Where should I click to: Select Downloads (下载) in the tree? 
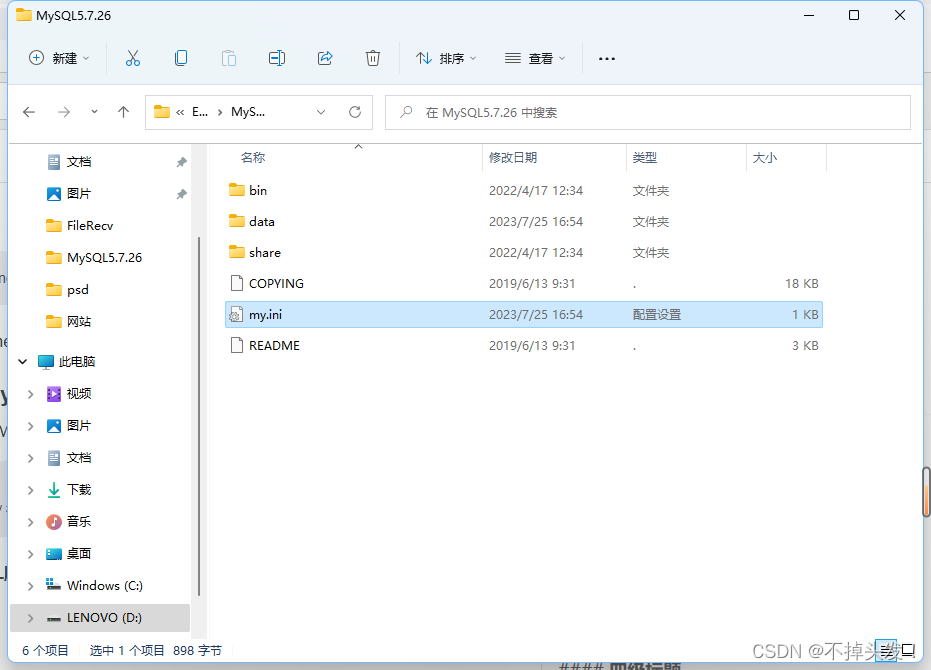(x=78, y=489)
